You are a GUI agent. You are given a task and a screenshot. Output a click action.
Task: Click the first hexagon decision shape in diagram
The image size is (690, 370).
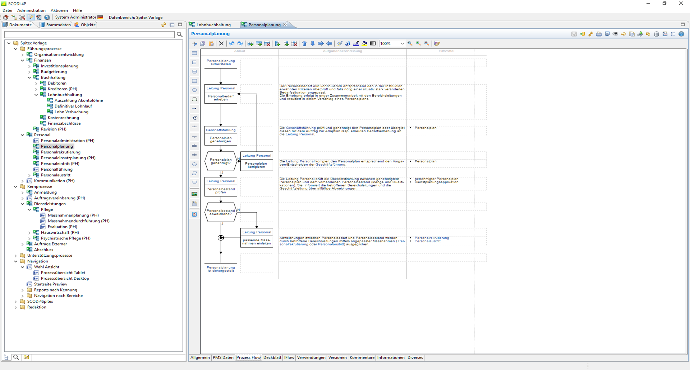221,161
